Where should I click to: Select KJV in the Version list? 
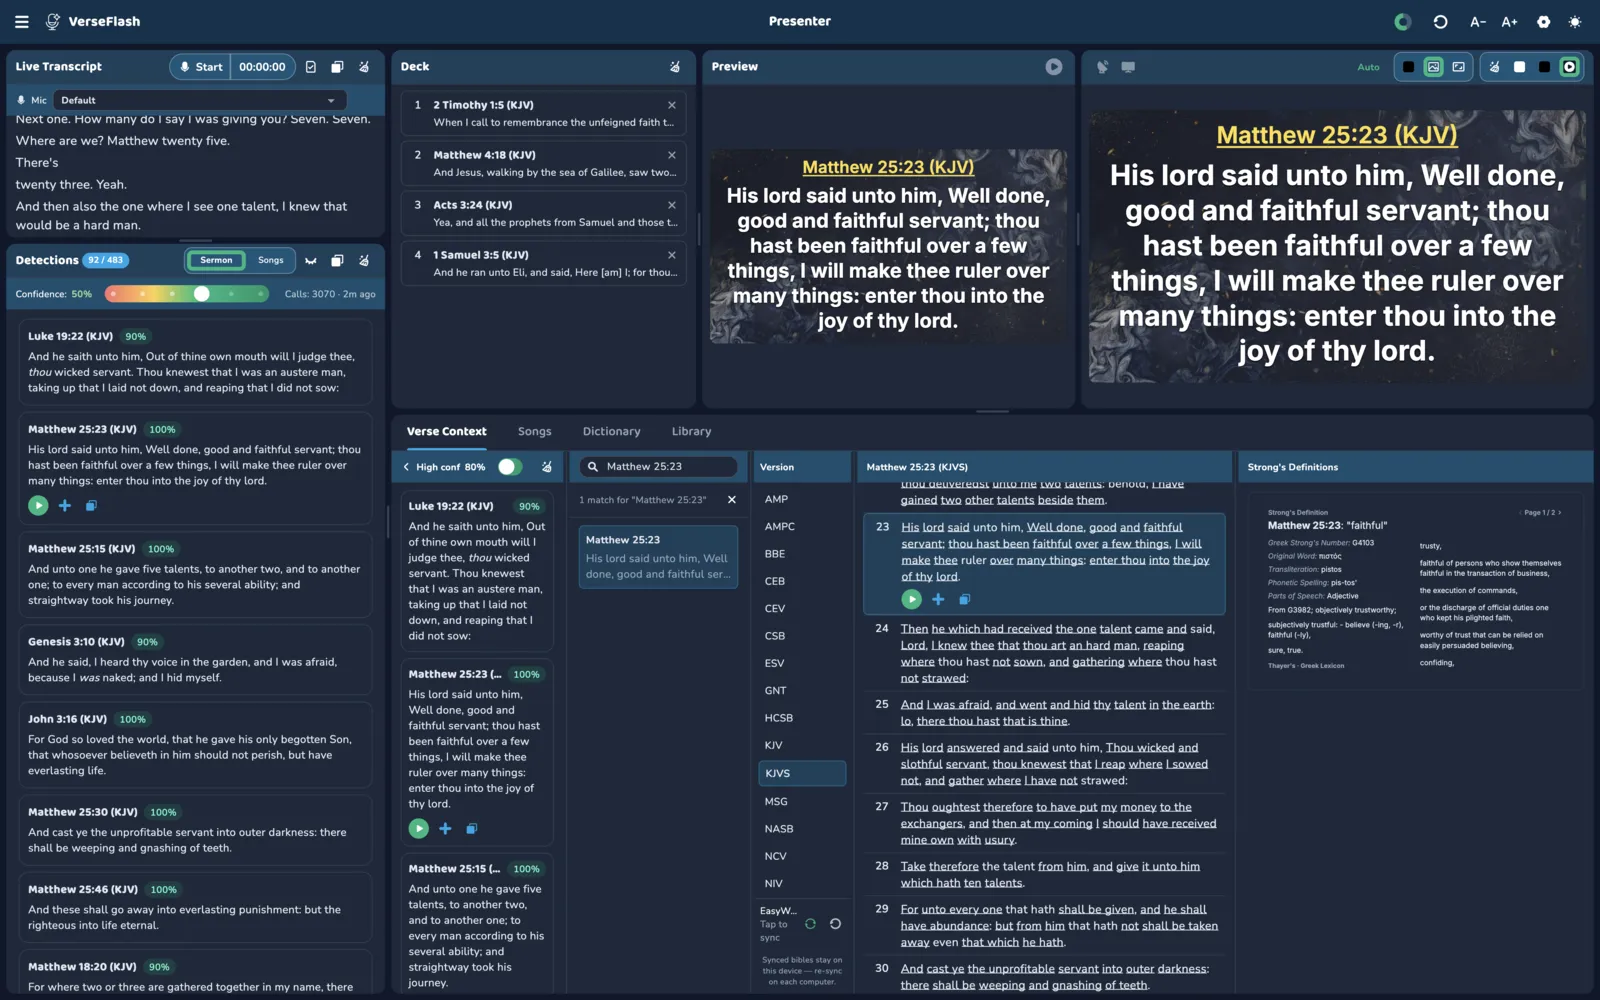[x=802, y=745]
